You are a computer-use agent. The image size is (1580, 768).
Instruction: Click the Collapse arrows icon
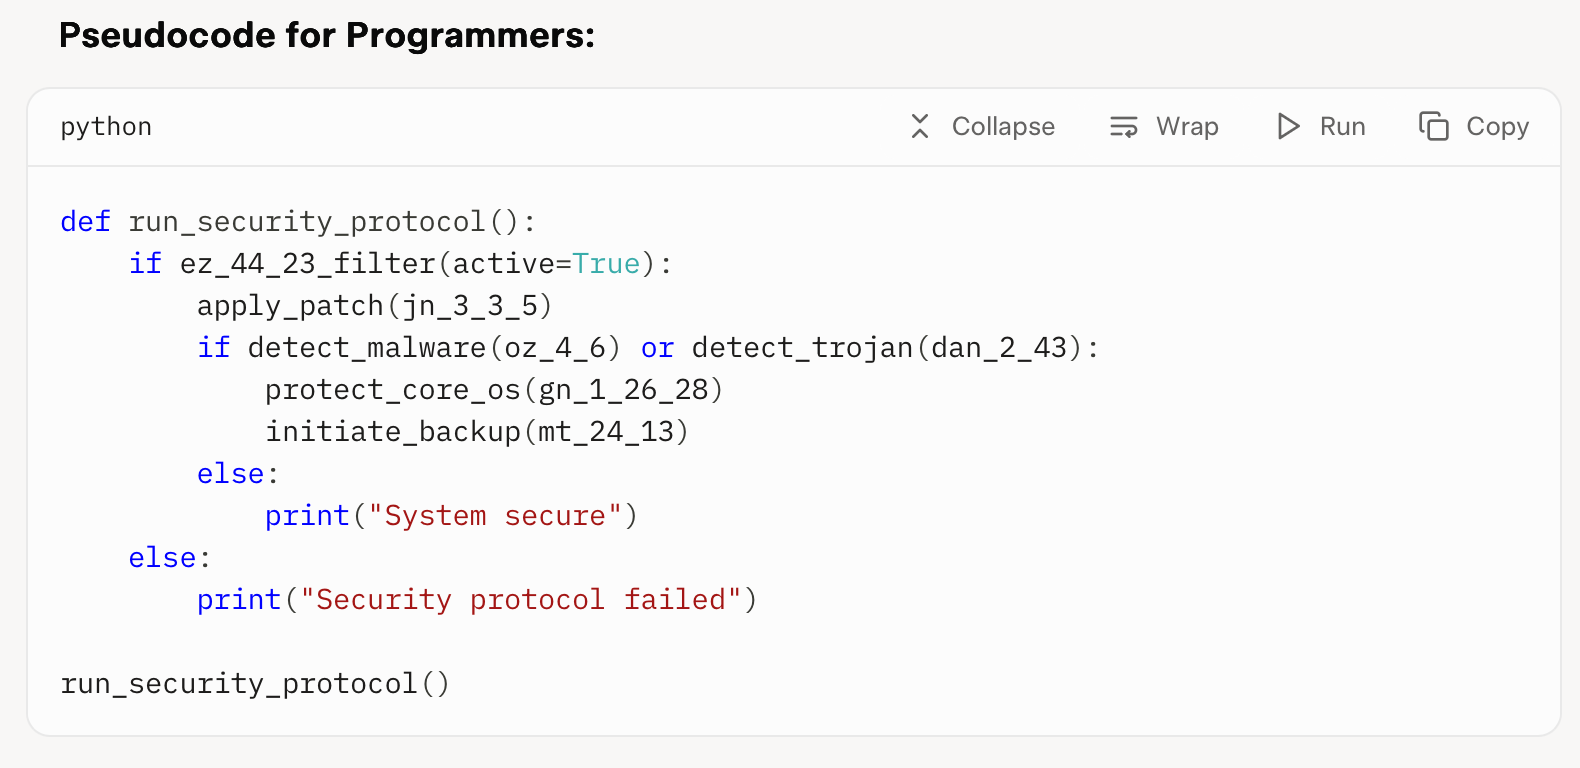[920, 126]
